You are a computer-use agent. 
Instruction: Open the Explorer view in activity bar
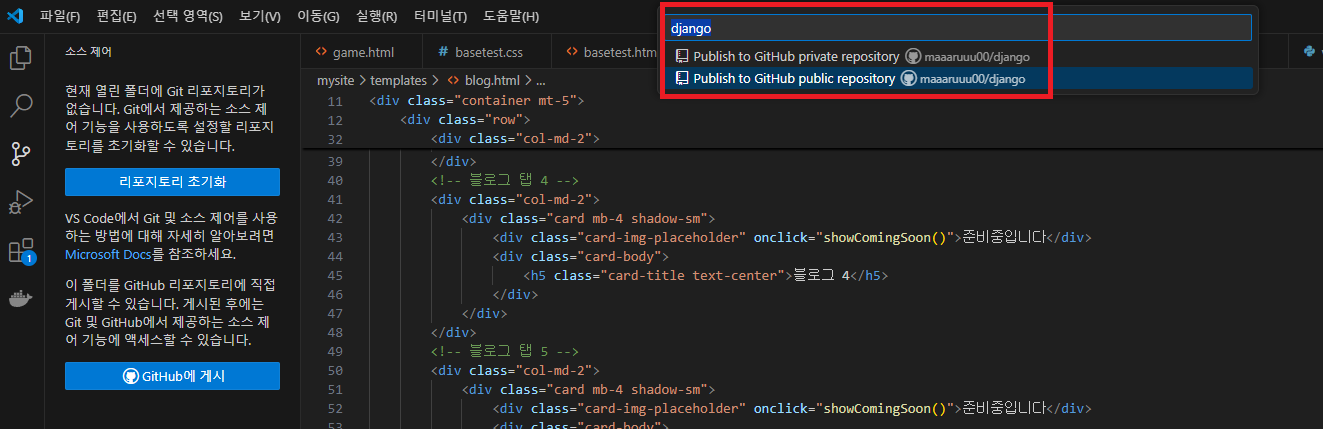pyautogui.click(x=21, y=57)
